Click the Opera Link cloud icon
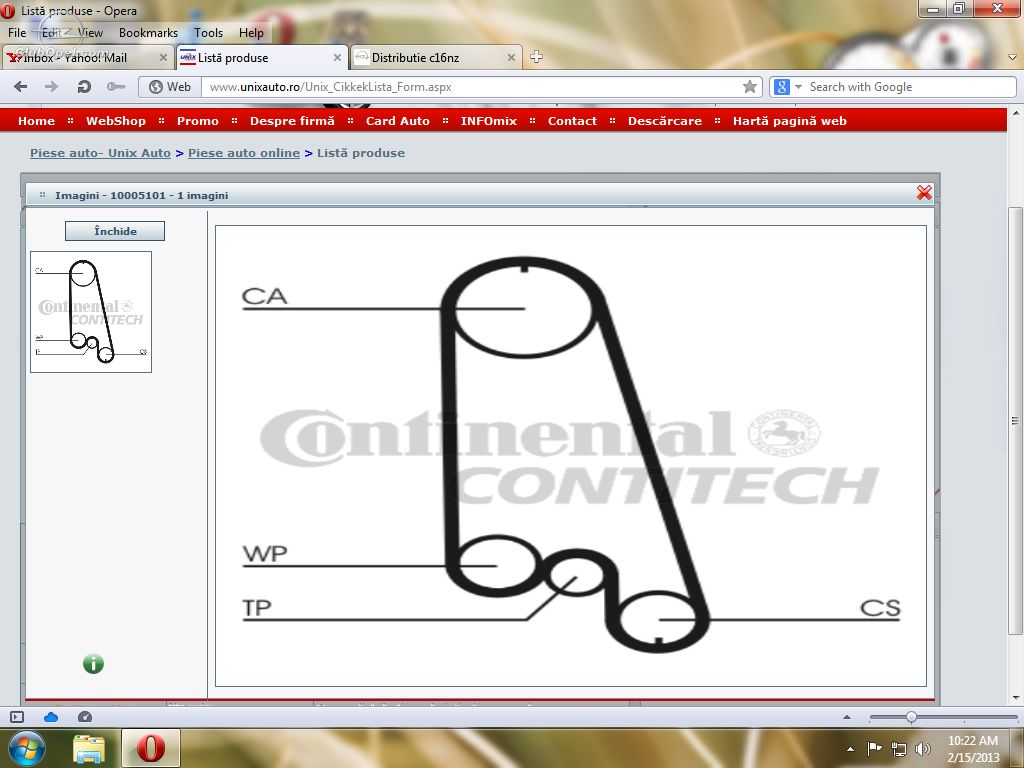Screen dimensions: 1024x768 [x=51, y=717]
